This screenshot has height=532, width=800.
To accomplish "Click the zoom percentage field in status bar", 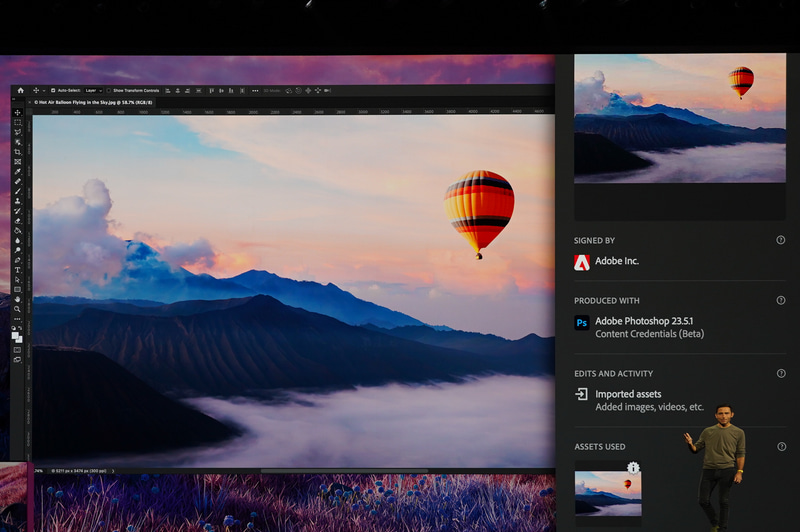I will tap(39, 471).
